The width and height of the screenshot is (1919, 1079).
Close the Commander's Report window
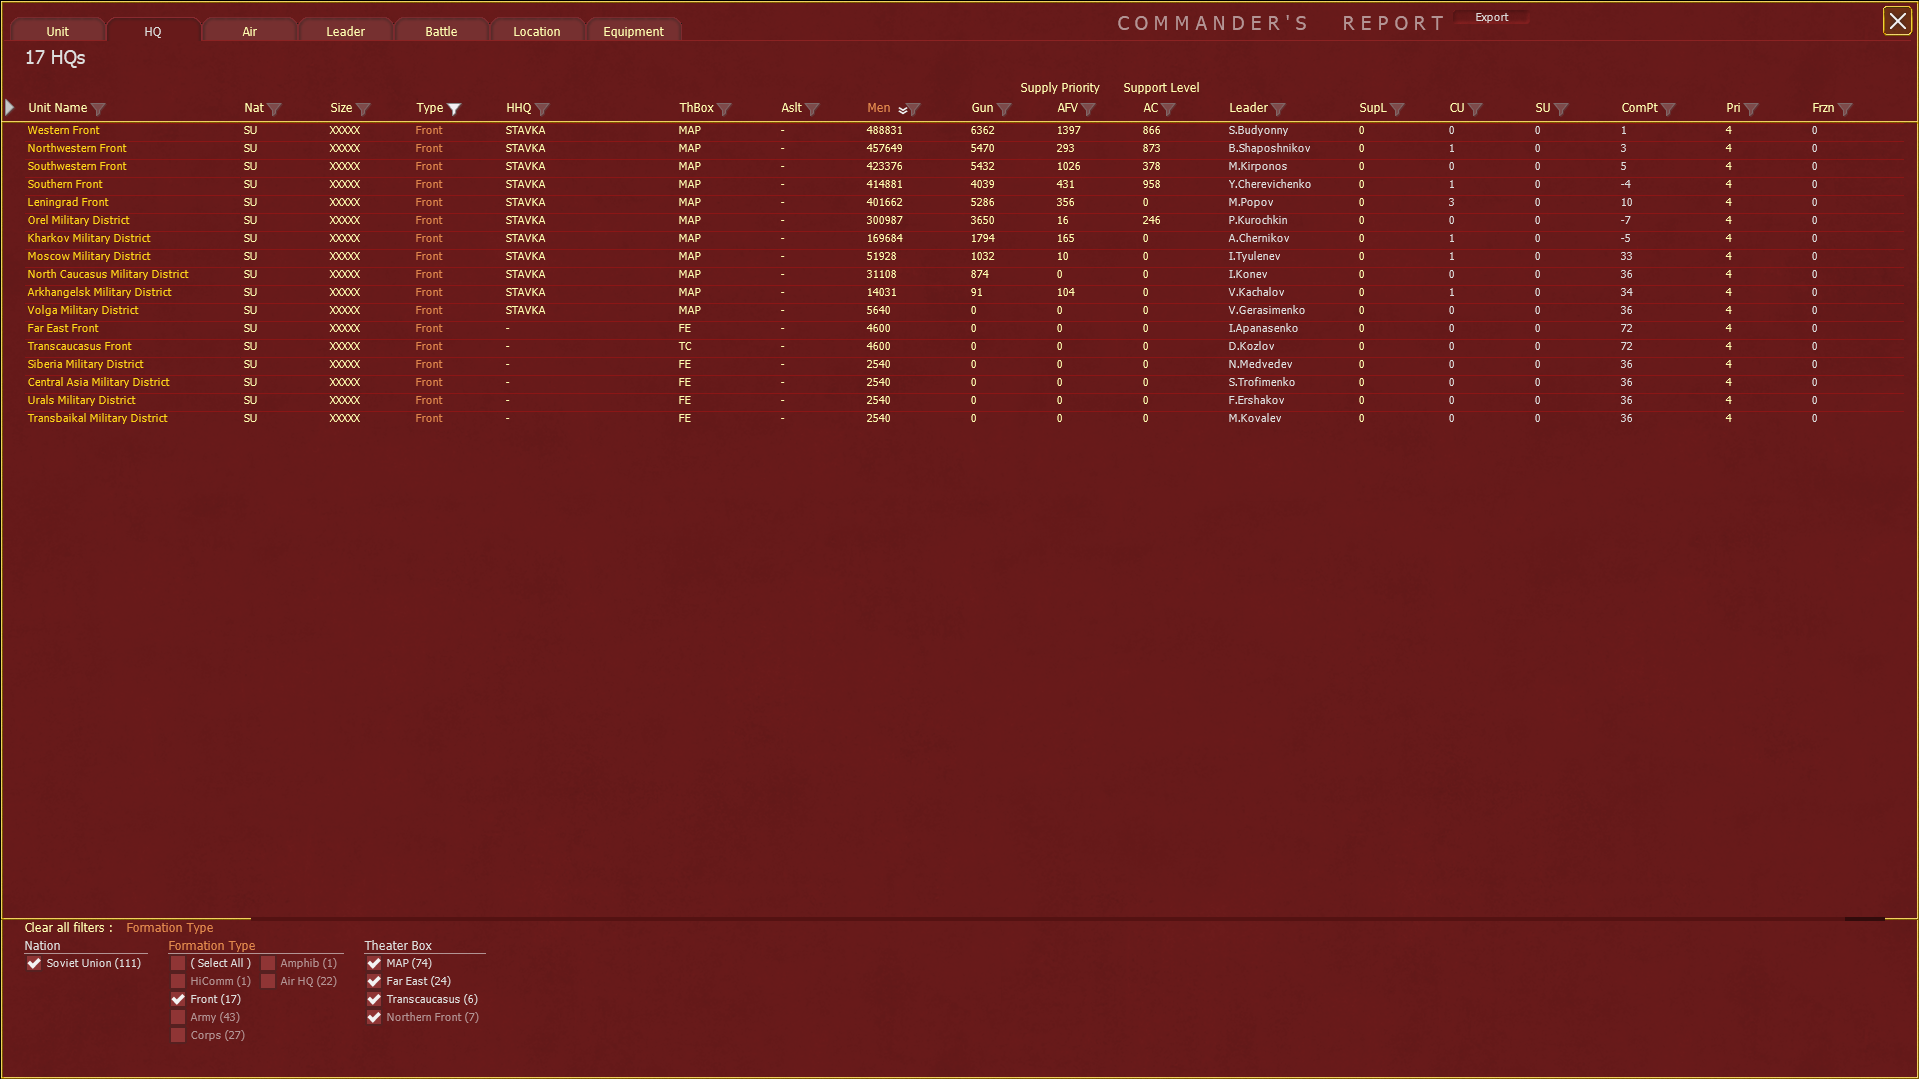1897,21
